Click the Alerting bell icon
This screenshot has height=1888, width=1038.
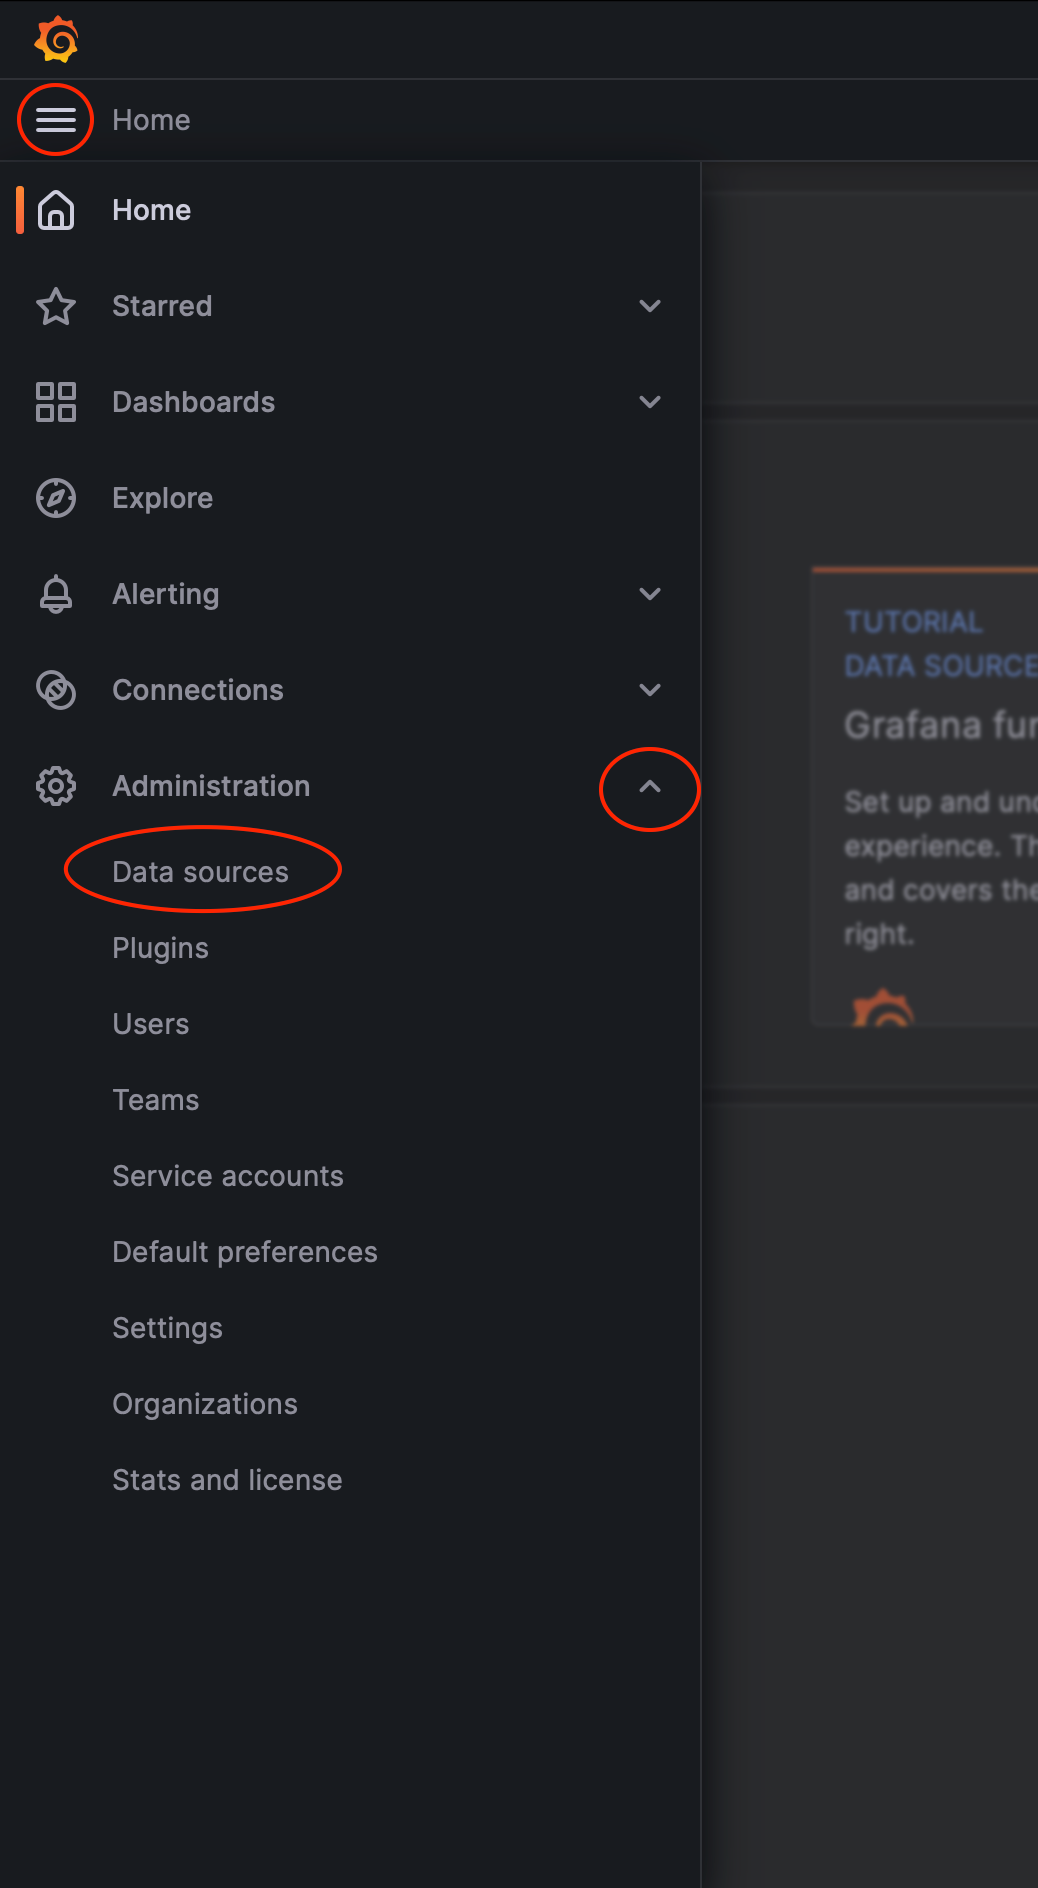click(56, 594)
